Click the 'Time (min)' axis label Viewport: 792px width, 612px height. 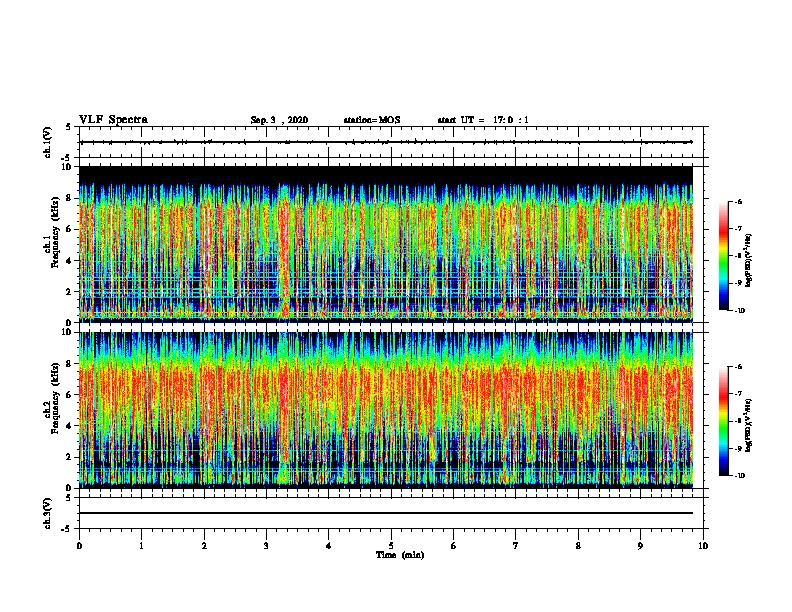(x=400, y=555)
